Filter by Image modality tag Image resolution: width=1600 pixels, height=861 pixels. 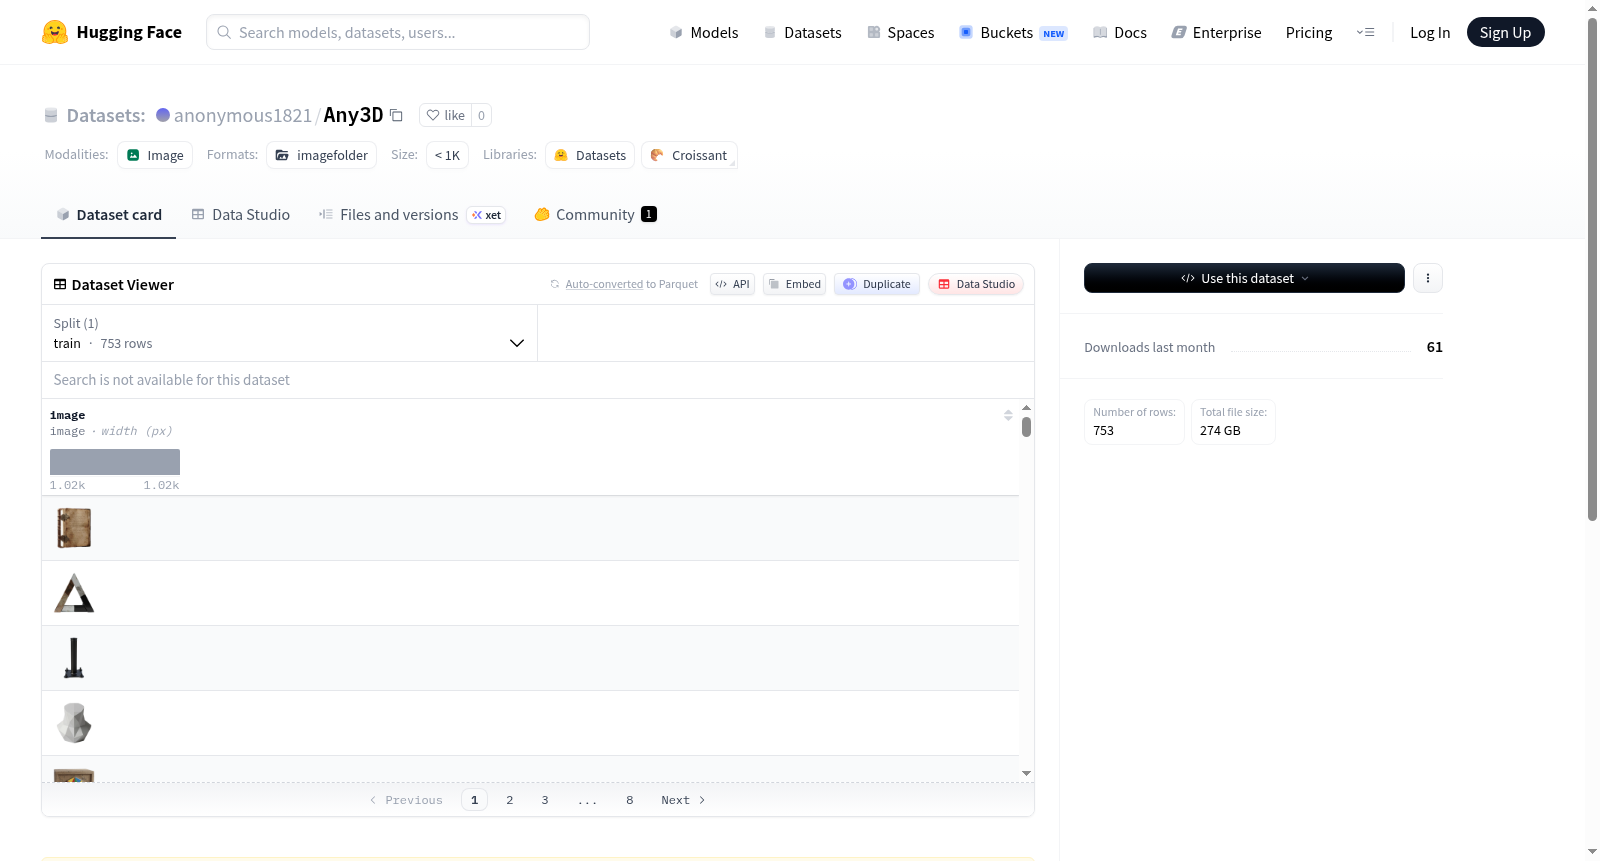pyautogui.click(x=155, y=155)
